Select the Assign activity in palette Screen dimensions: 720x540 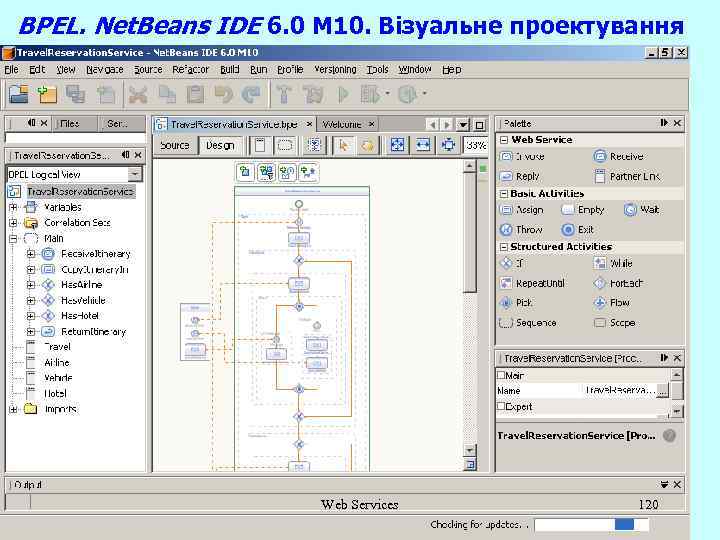tap(522, 210)
